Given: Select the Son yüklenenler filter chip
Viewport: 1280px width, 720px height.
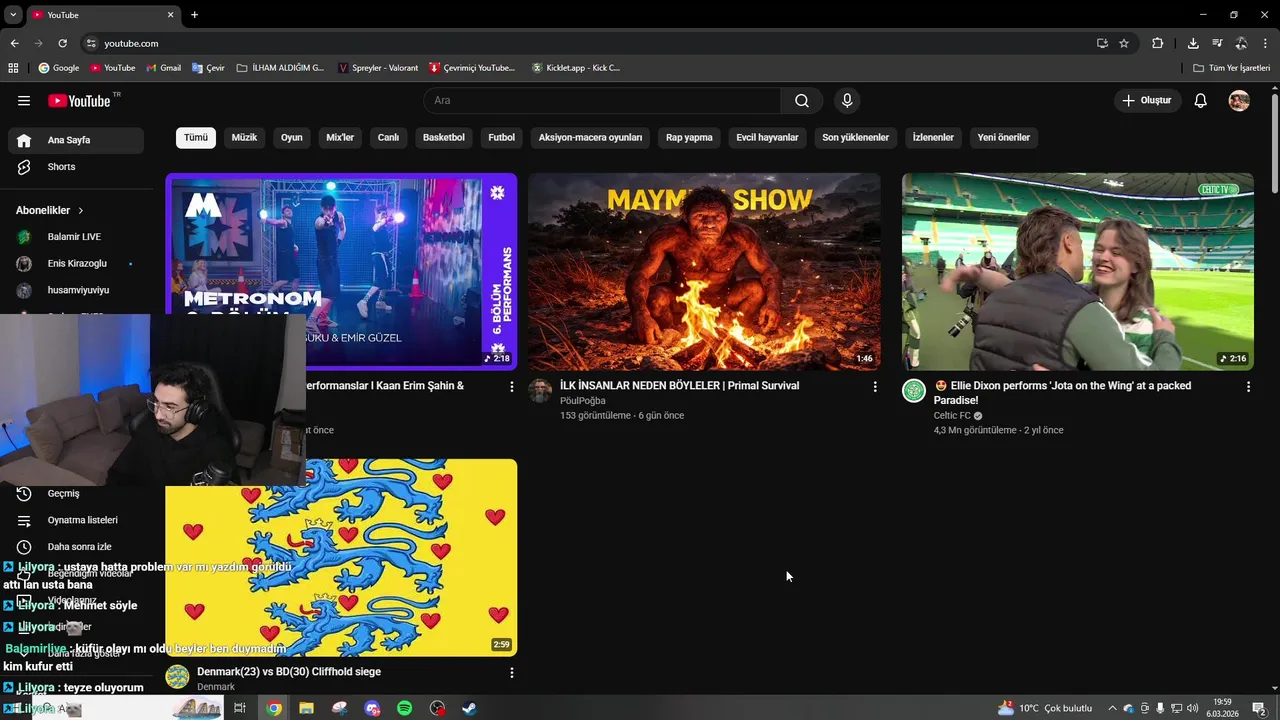Looking at the screenshot, I should (x=855, y=138).
